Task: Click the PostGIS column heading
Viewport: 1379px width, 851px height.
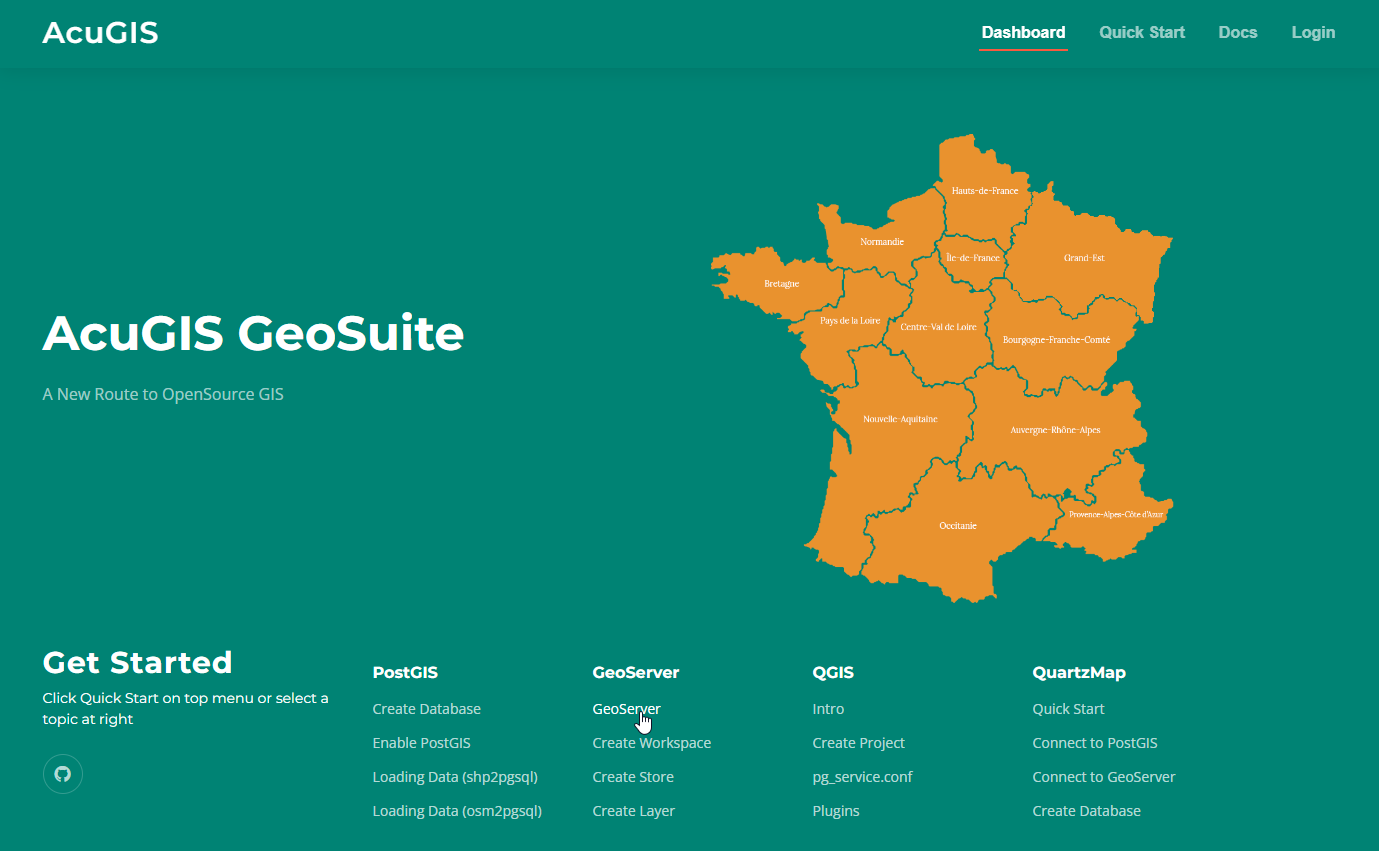Action: pos(405,673)
